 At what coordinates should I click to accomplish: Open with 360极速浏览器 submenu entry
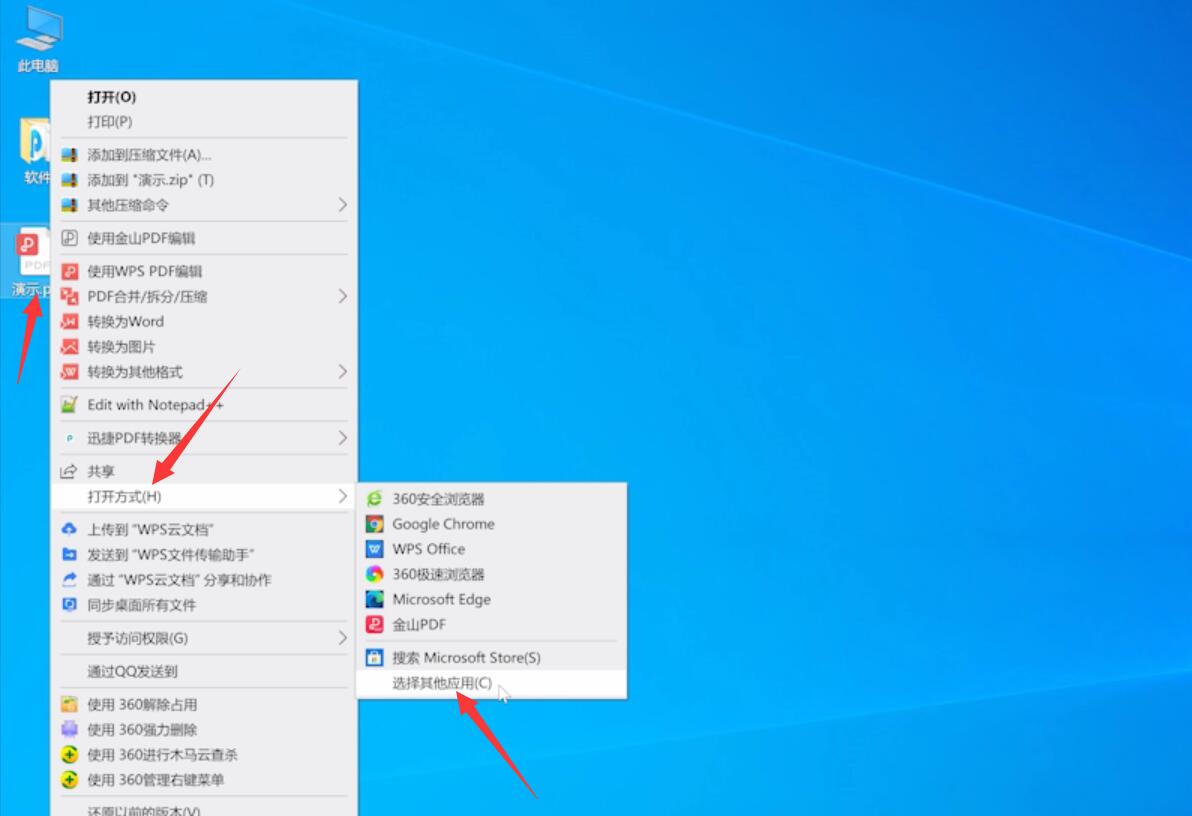point(492,574)
